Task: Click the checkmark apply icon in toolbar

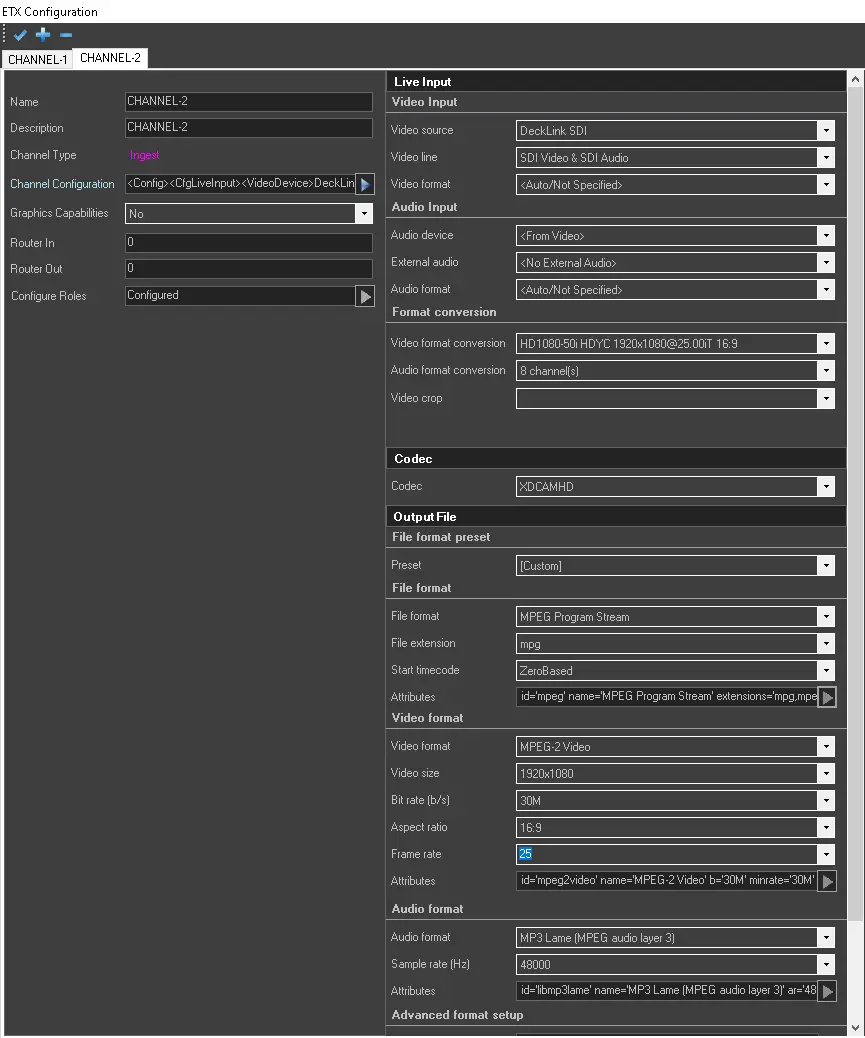Action: (20, 35)
